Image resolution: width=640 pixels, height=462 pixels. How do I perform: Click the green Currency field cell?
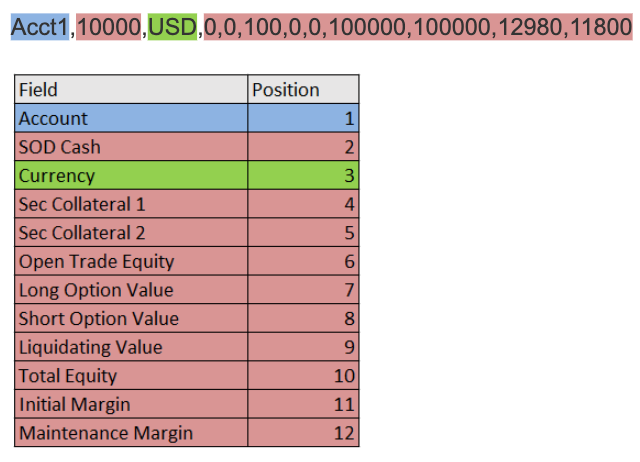point(131,175)
